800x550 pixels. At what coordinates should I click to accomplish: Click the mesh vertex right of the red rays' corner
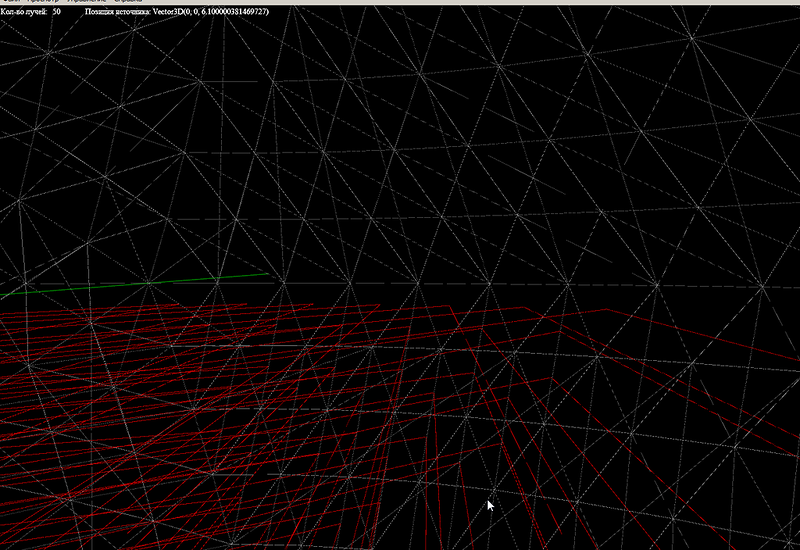(x=657, y=285)
